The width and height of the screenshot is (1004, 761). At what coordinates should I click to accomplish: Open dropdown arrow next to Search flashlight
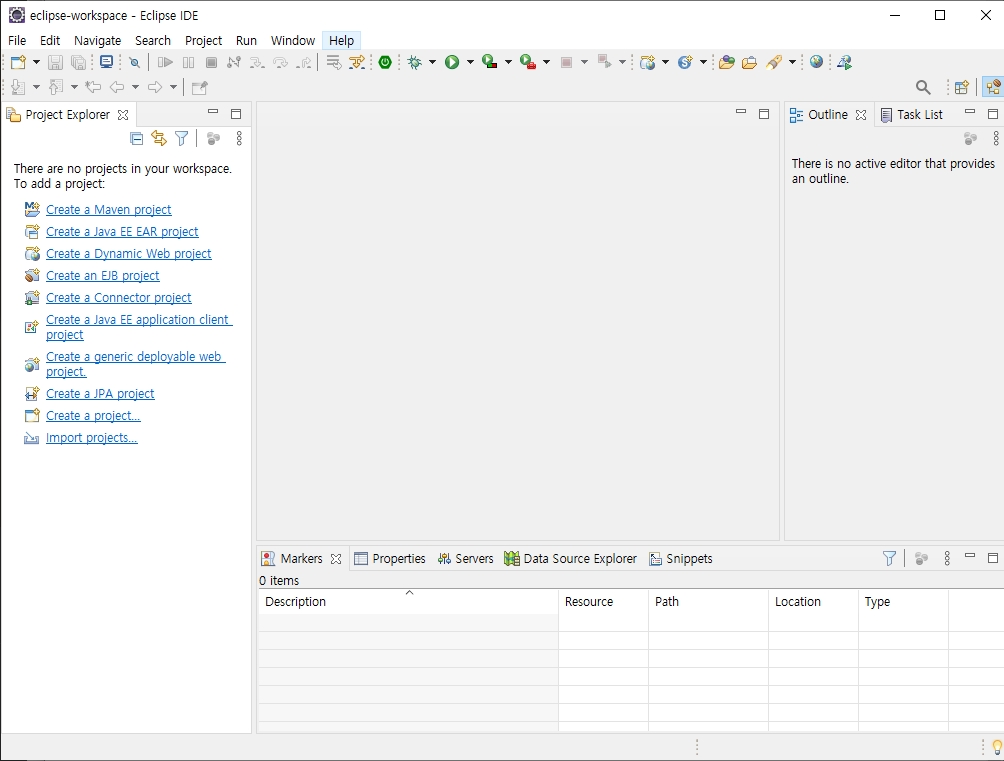(x=792, y=62)
